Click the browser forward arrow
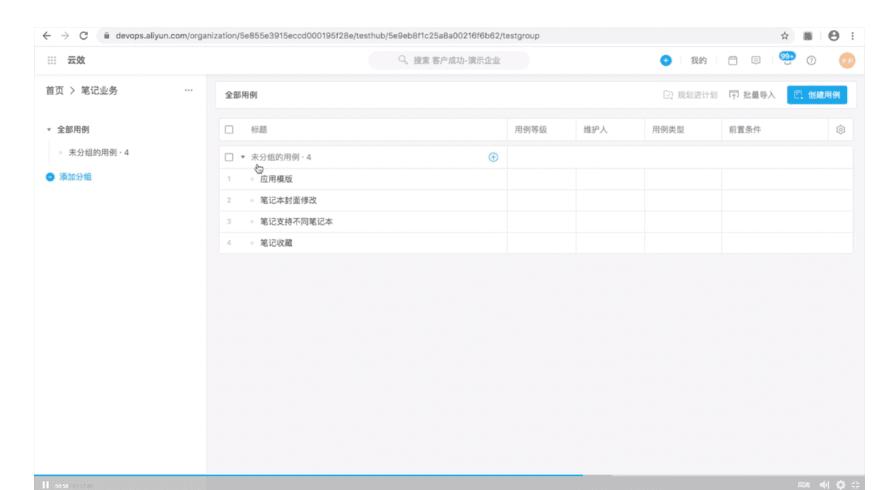The image size is (874, 490). 65,36
